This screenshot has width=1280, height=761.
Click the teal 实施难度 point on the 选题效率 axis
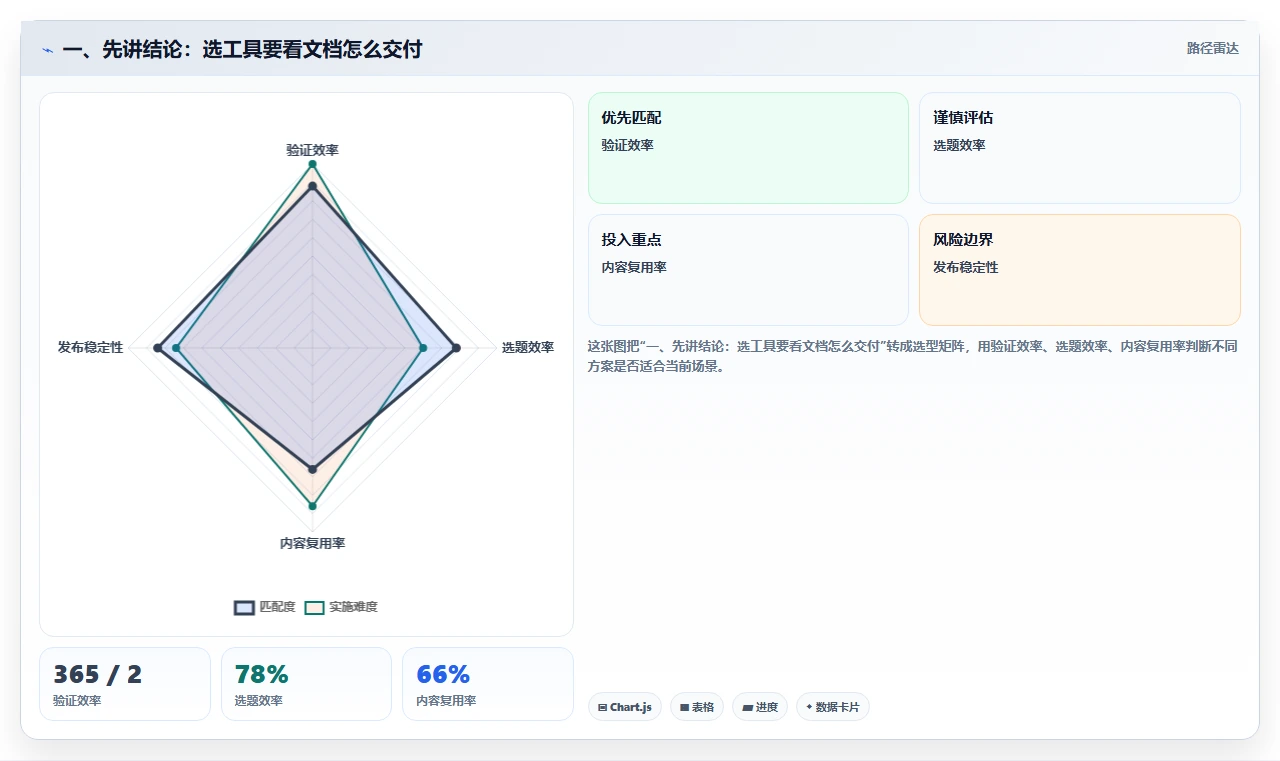tap(423, 348)
